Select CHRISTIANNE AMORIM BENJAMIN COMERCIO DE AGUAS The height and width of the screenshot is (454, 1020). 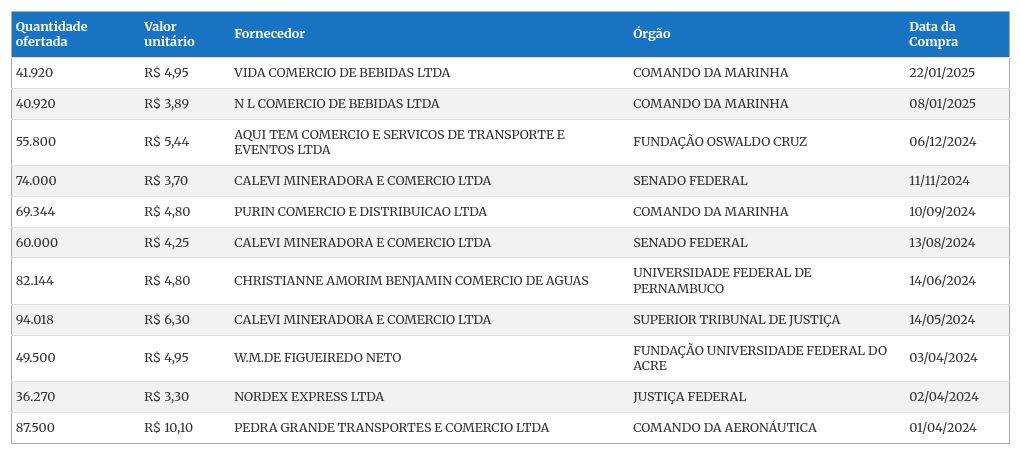click(411, 281)
